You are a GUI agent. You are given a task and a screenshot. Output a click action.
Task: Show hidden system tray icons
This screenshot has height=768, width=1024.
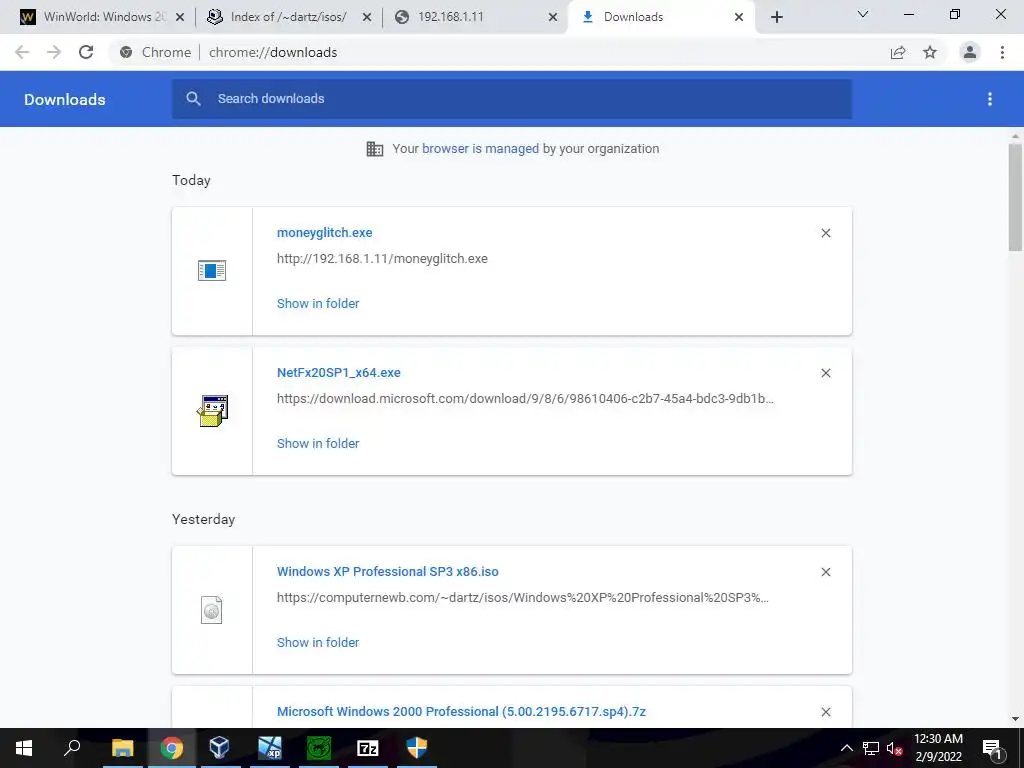(x=846, y=748)
